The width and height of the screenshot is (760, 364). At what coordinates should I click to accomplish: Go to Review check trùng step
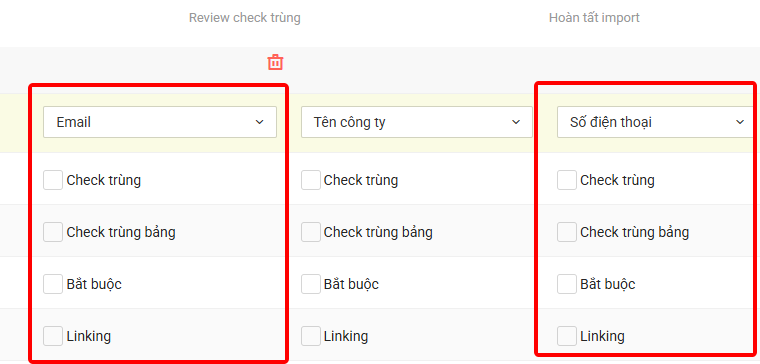point(245,18)
